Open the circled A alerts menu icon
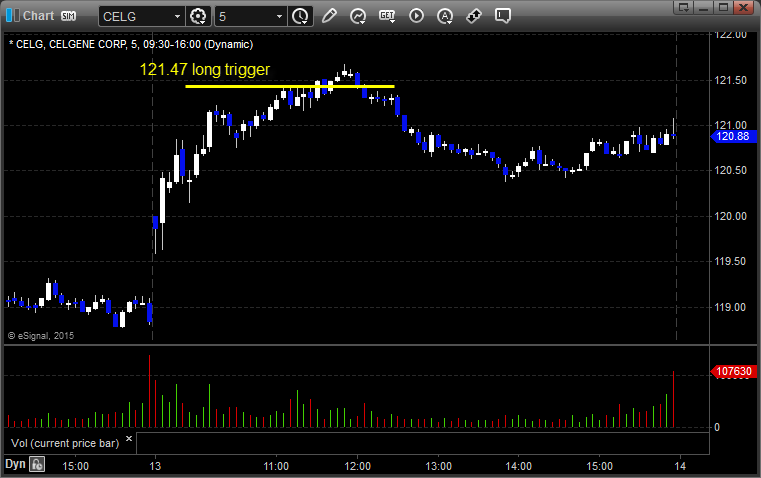Screen dimensions: 761x478 tap(445, 16)
